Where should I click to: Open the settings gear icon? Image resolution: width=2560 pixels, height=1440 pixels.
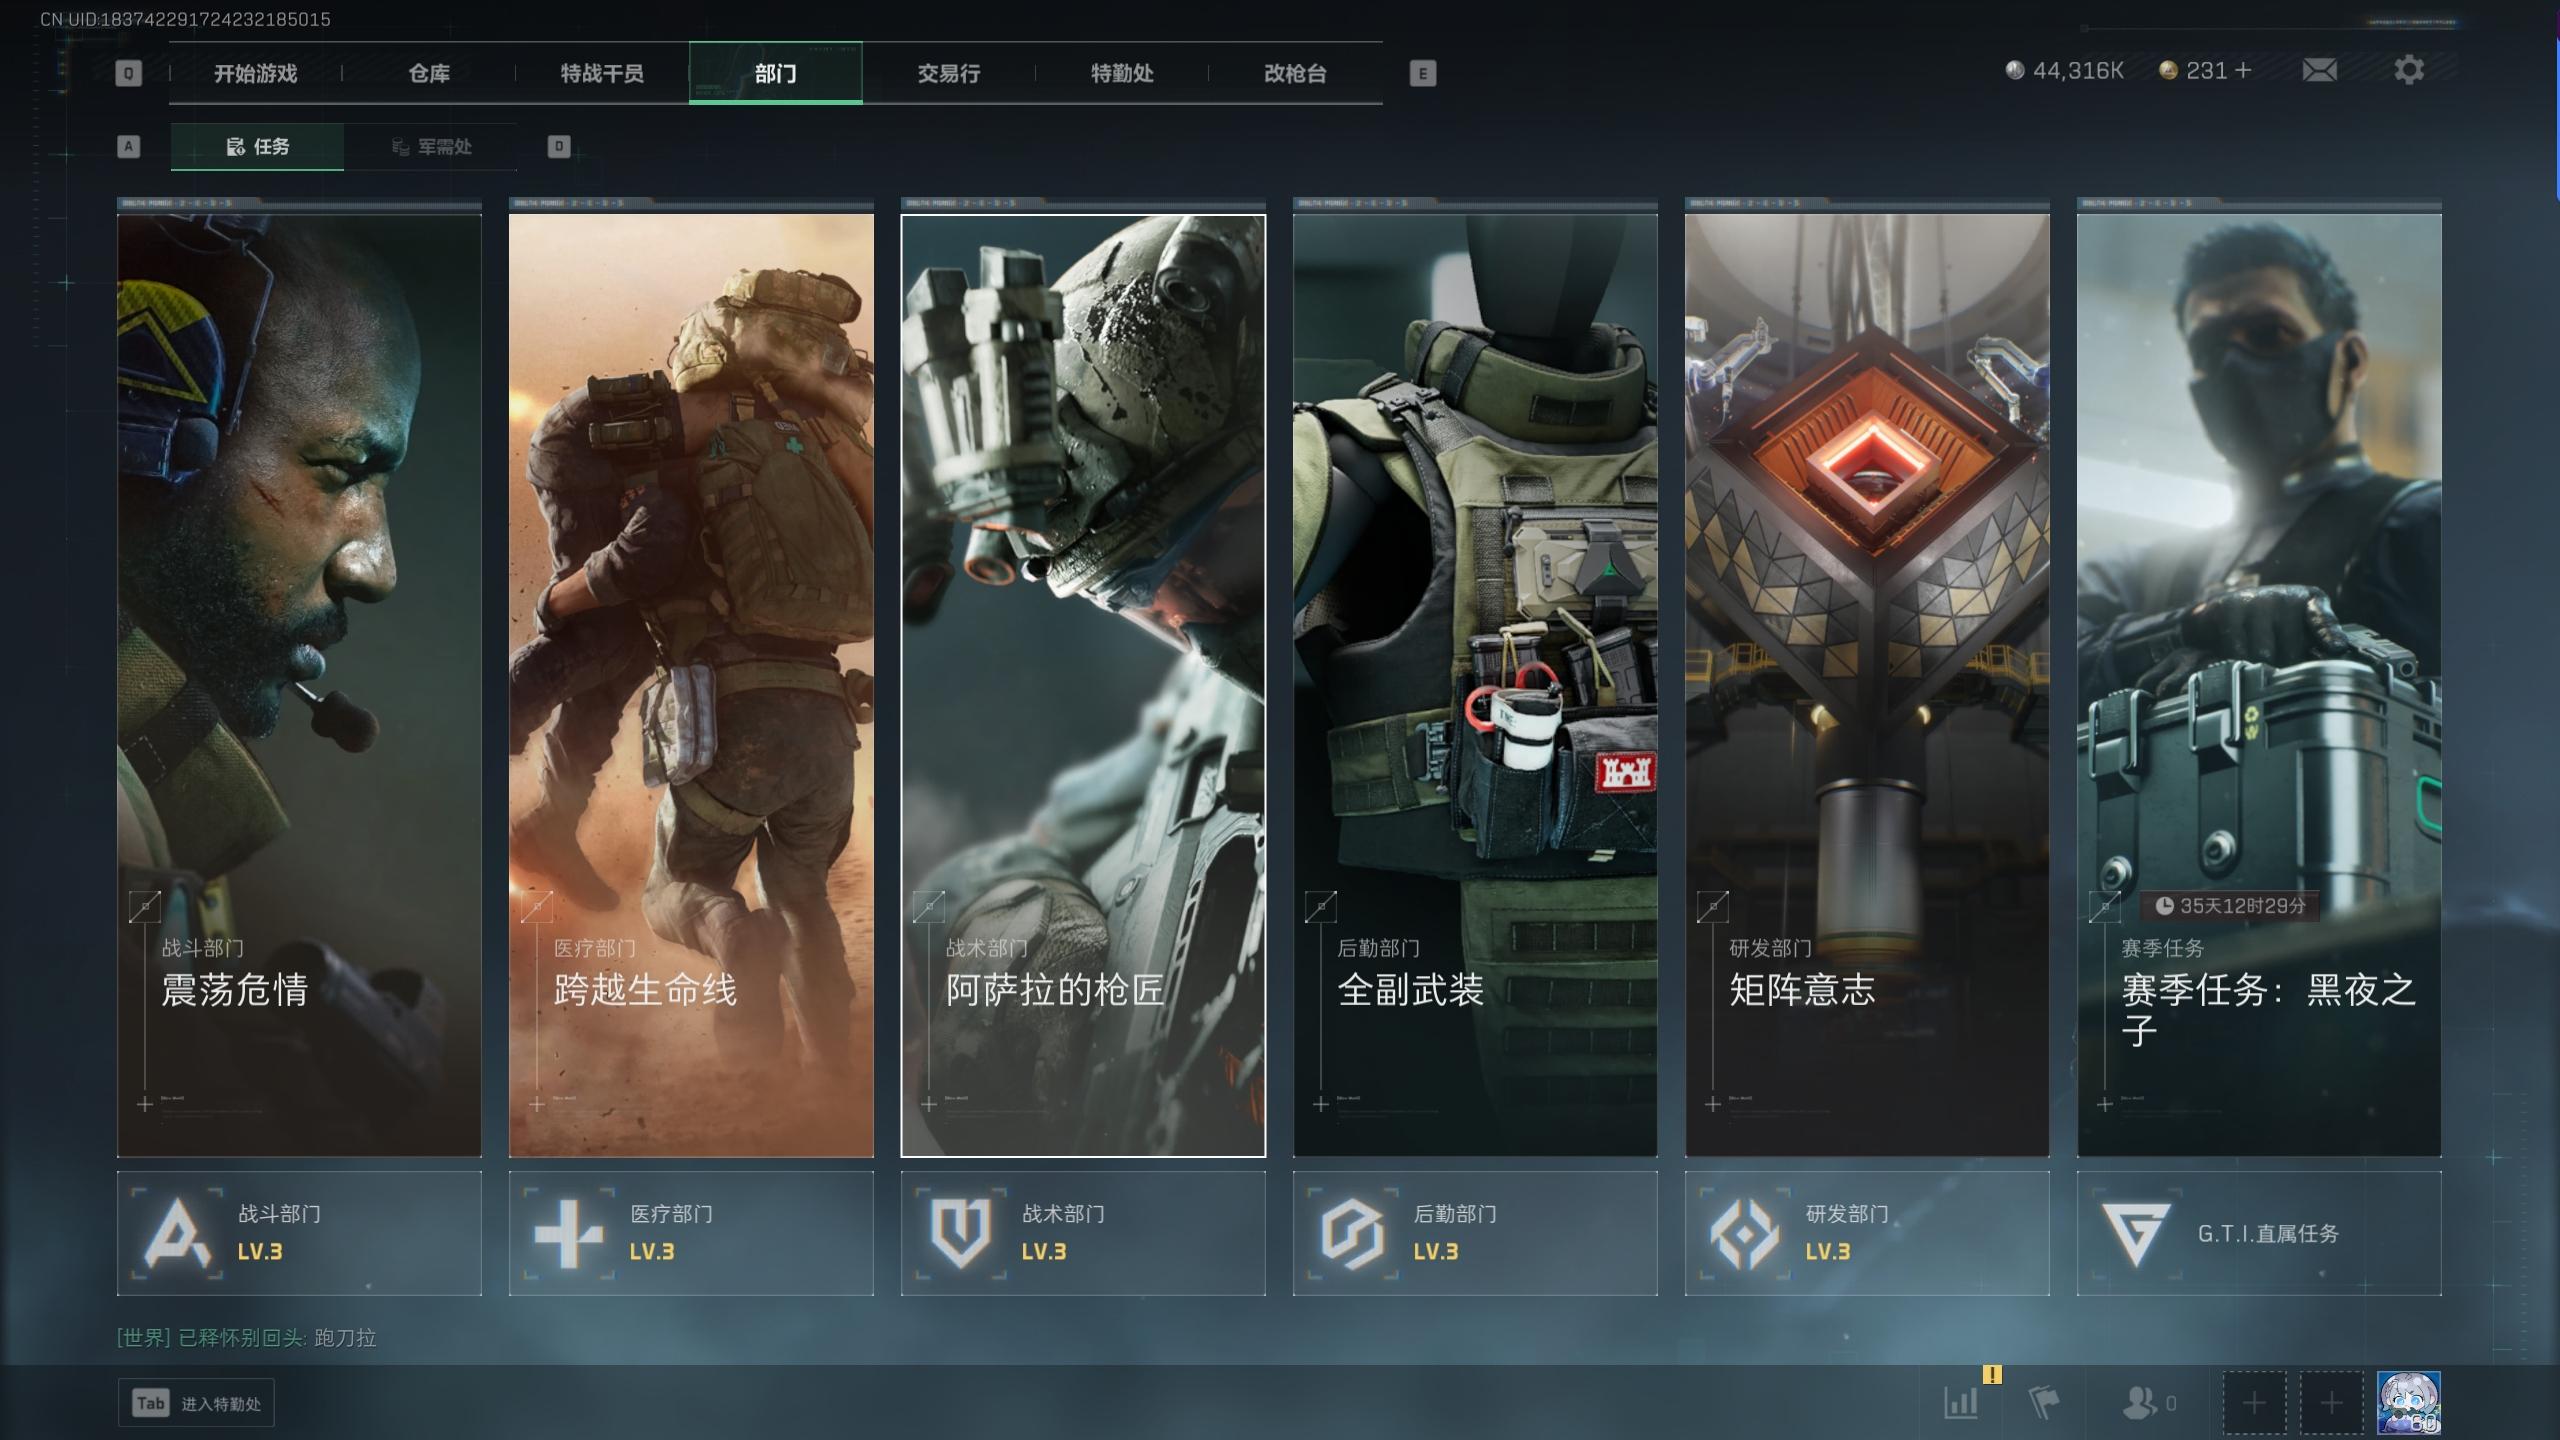2408,70
